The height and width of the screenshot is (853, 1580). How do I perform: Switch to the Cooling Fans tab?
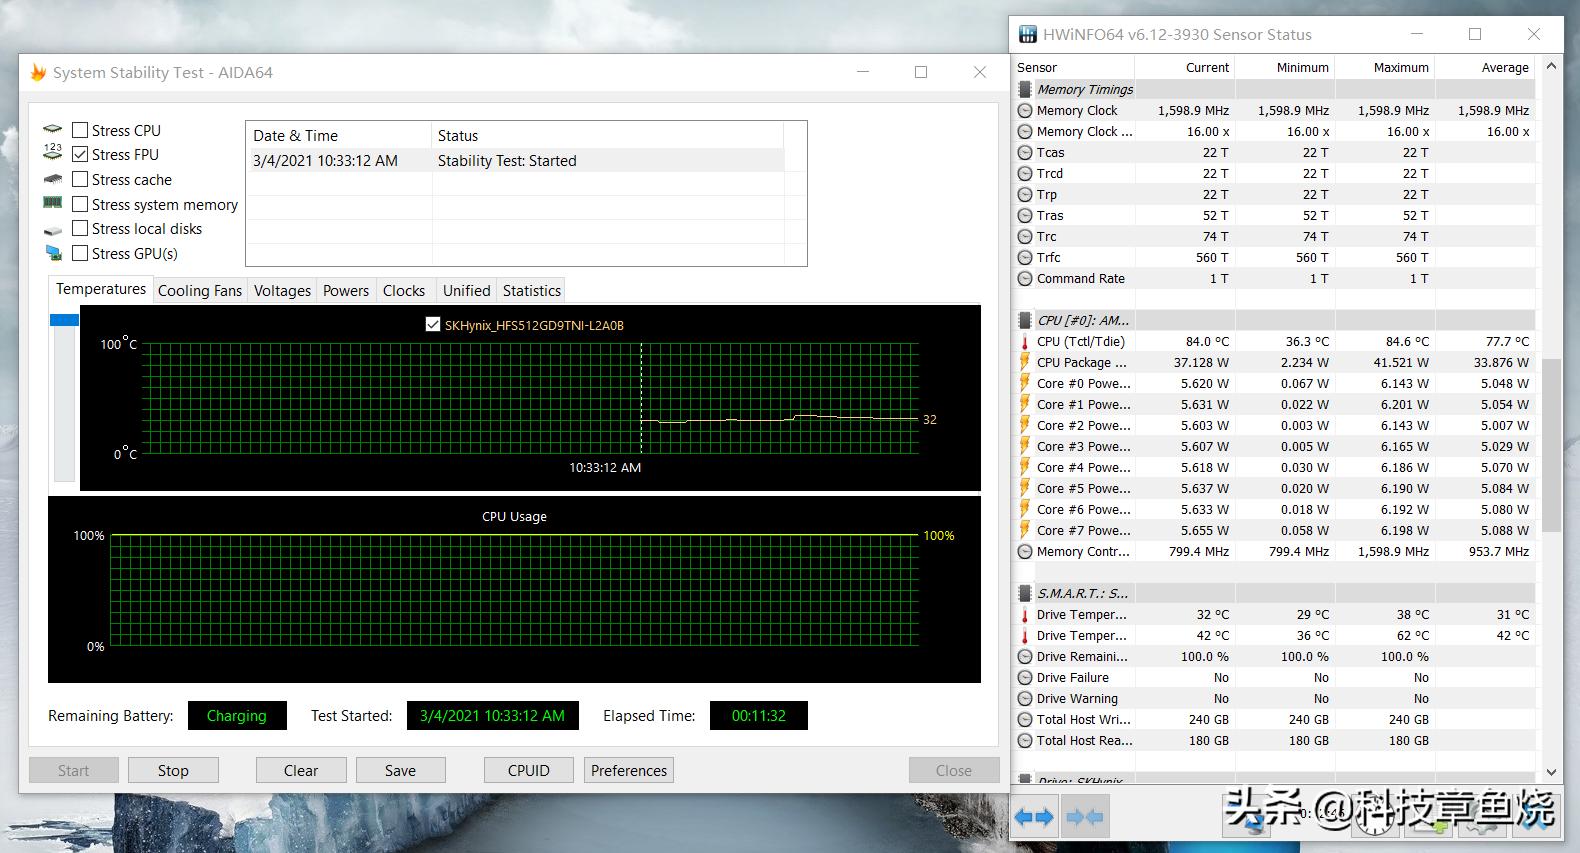(x=200, y=291)
